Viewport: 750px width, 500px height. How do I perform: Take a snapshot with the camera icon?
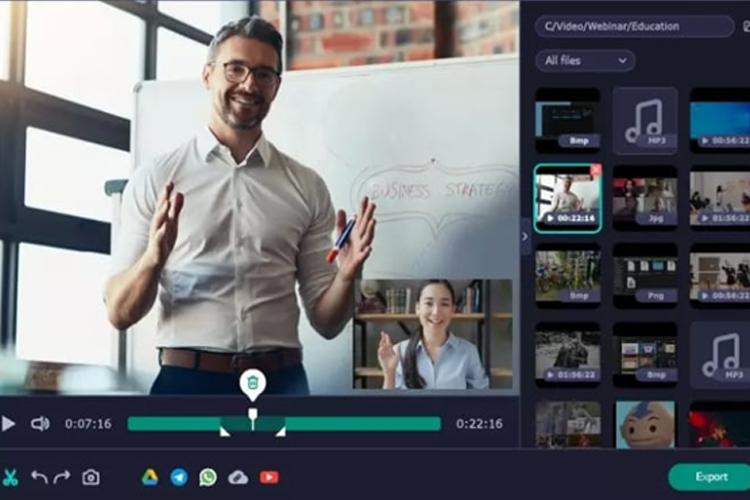click(91, 477)
